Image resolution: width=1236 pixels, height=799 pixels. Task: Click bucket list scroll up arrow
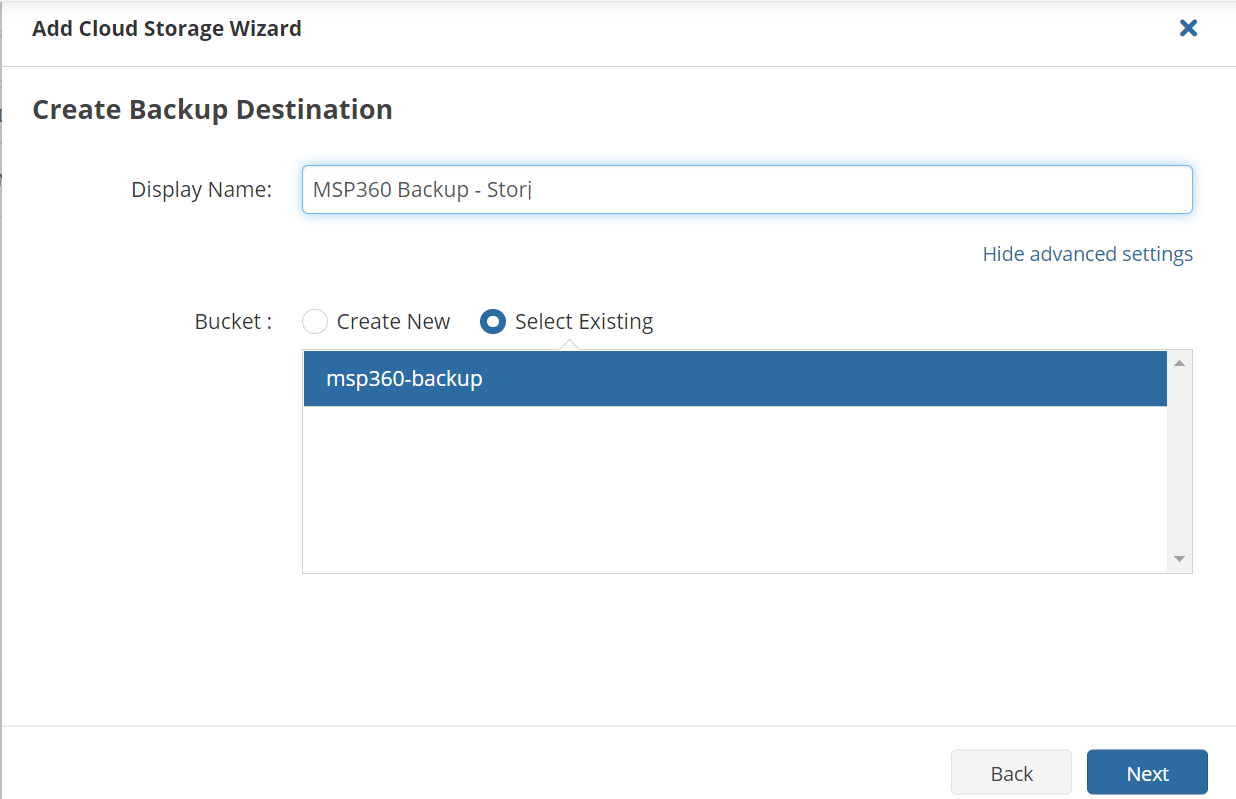pyautogui.click(x=1179, y=363)
